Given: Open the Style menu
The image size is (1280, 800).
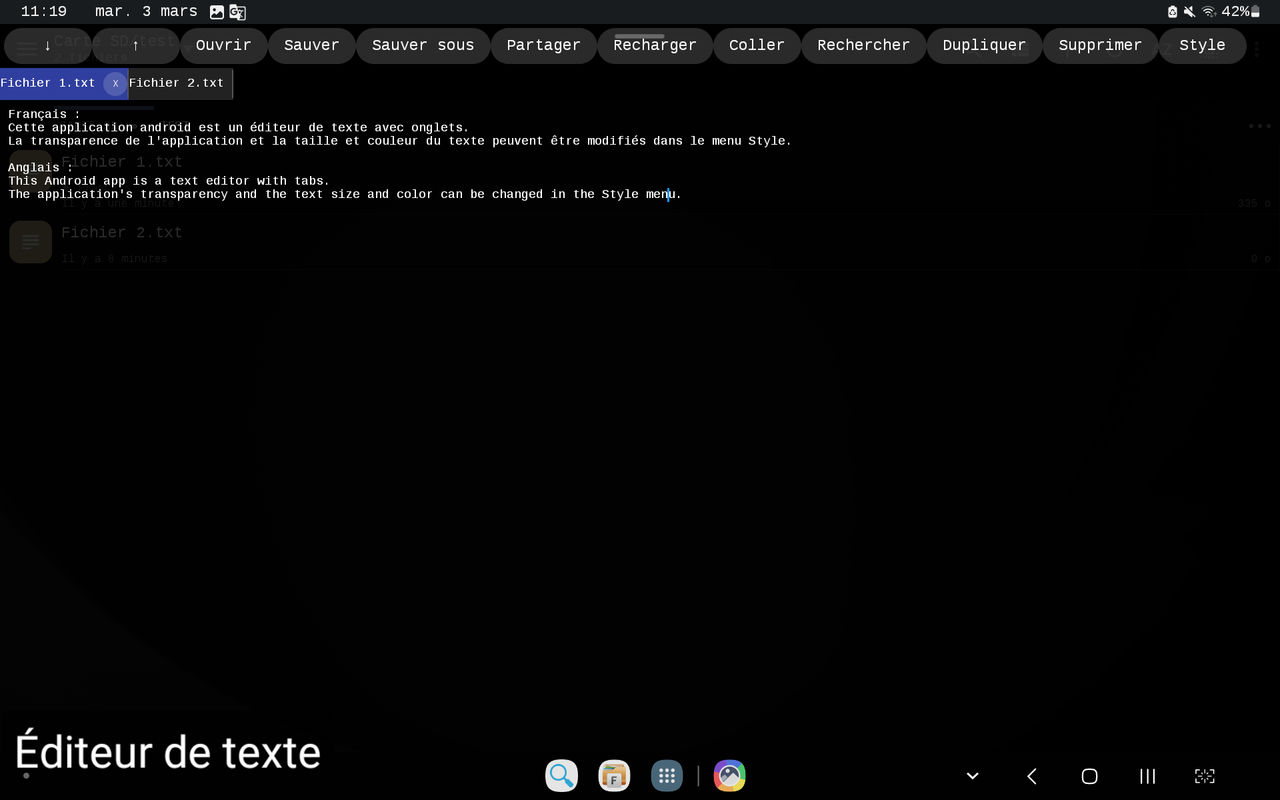Looking at the screenshot, I should pyautogui.click(x=1201, y=46).
